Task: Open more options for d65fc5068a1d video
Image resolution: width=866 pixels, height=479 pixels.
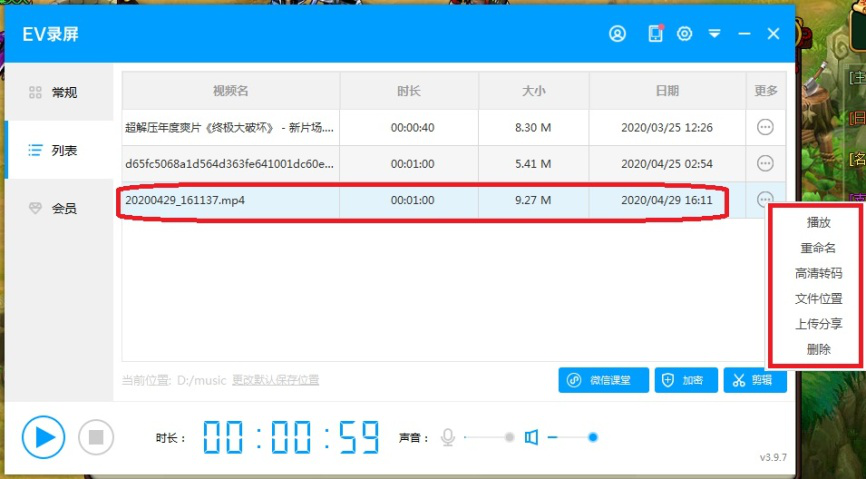Action: click(765, 164)
